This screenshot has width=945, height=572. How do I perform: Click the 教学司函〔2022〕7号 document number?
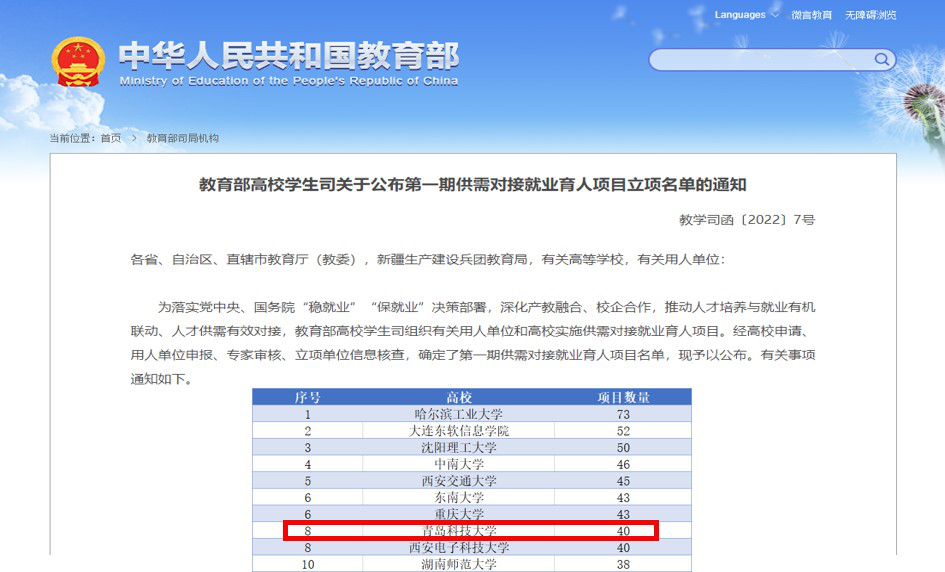pyautogui.click(x=746, y=219)
